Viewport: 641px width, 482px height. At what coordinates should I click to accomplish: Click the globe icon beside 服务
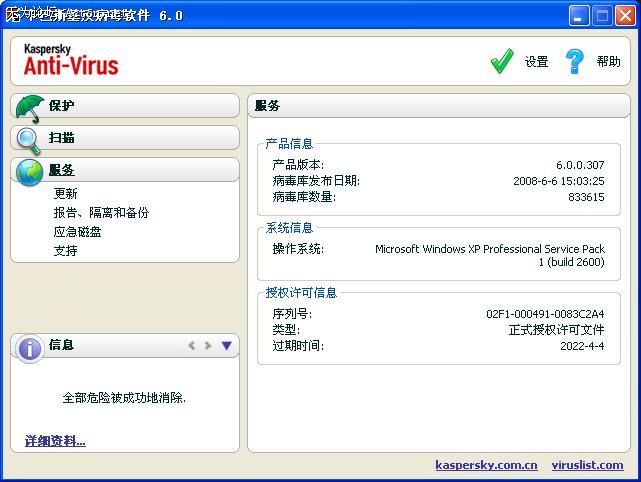point(30,171)
